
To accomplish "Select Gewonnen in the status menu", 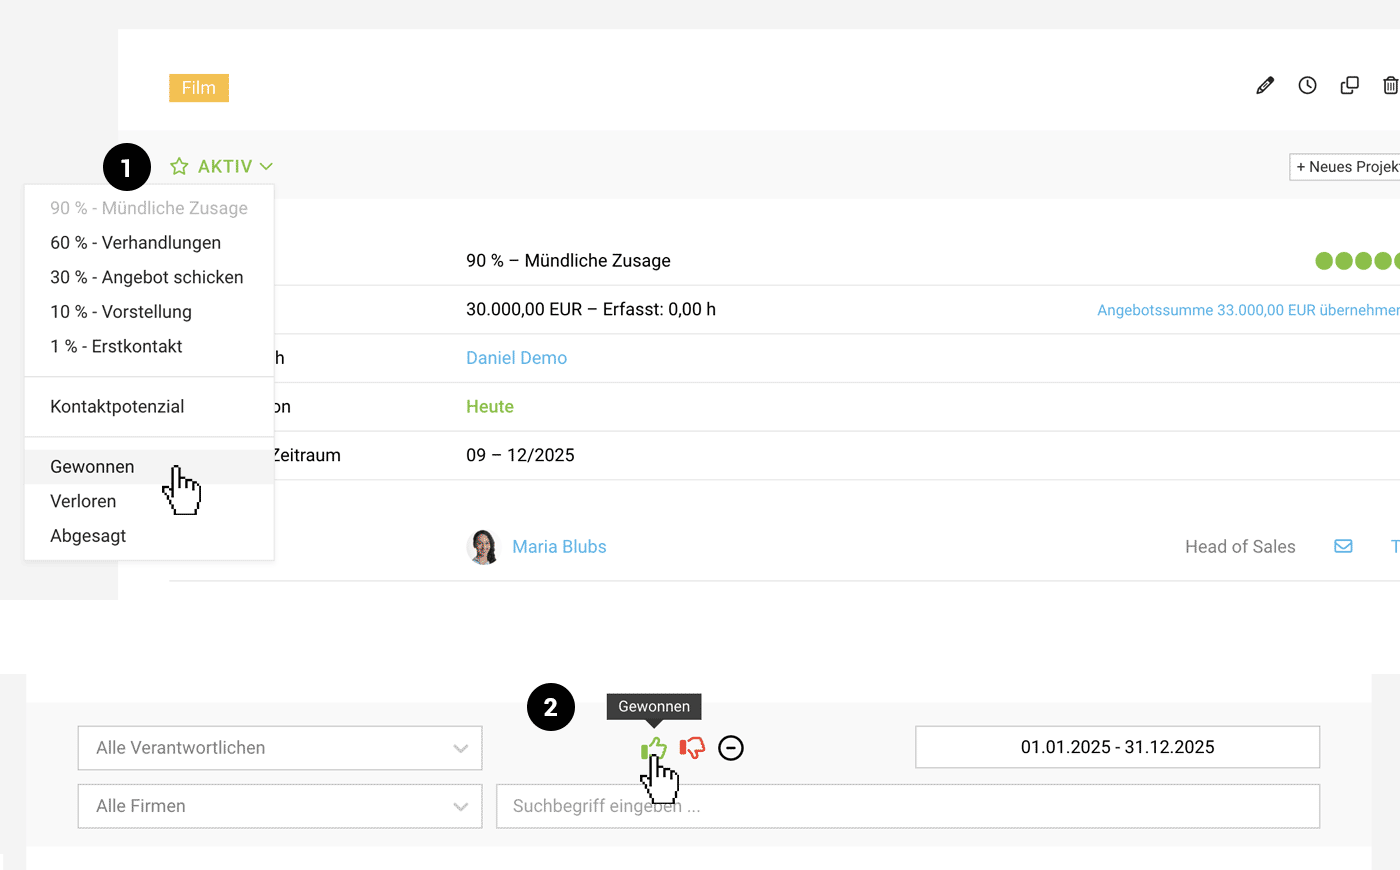I will pyautogui.click(x=92, y=467).
